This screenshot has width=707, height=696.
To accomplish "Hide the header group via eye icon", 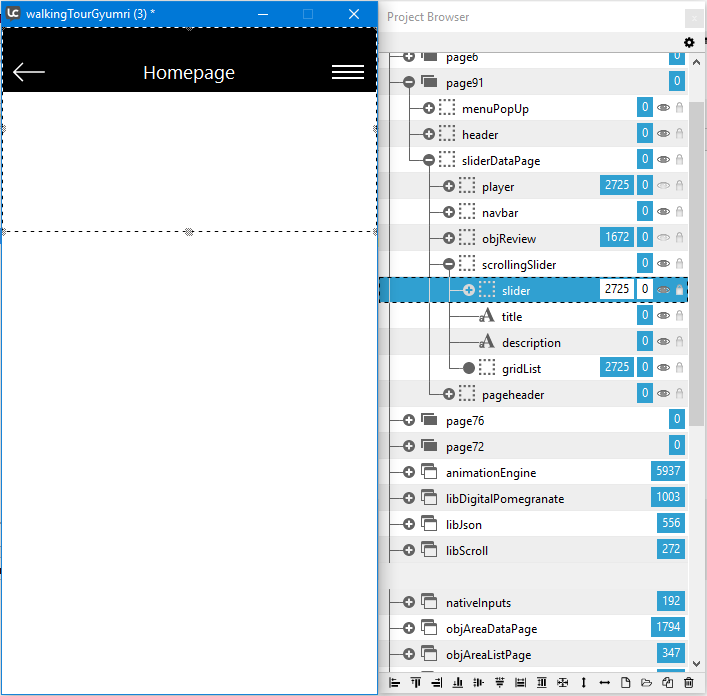I will tap(663, 134).
